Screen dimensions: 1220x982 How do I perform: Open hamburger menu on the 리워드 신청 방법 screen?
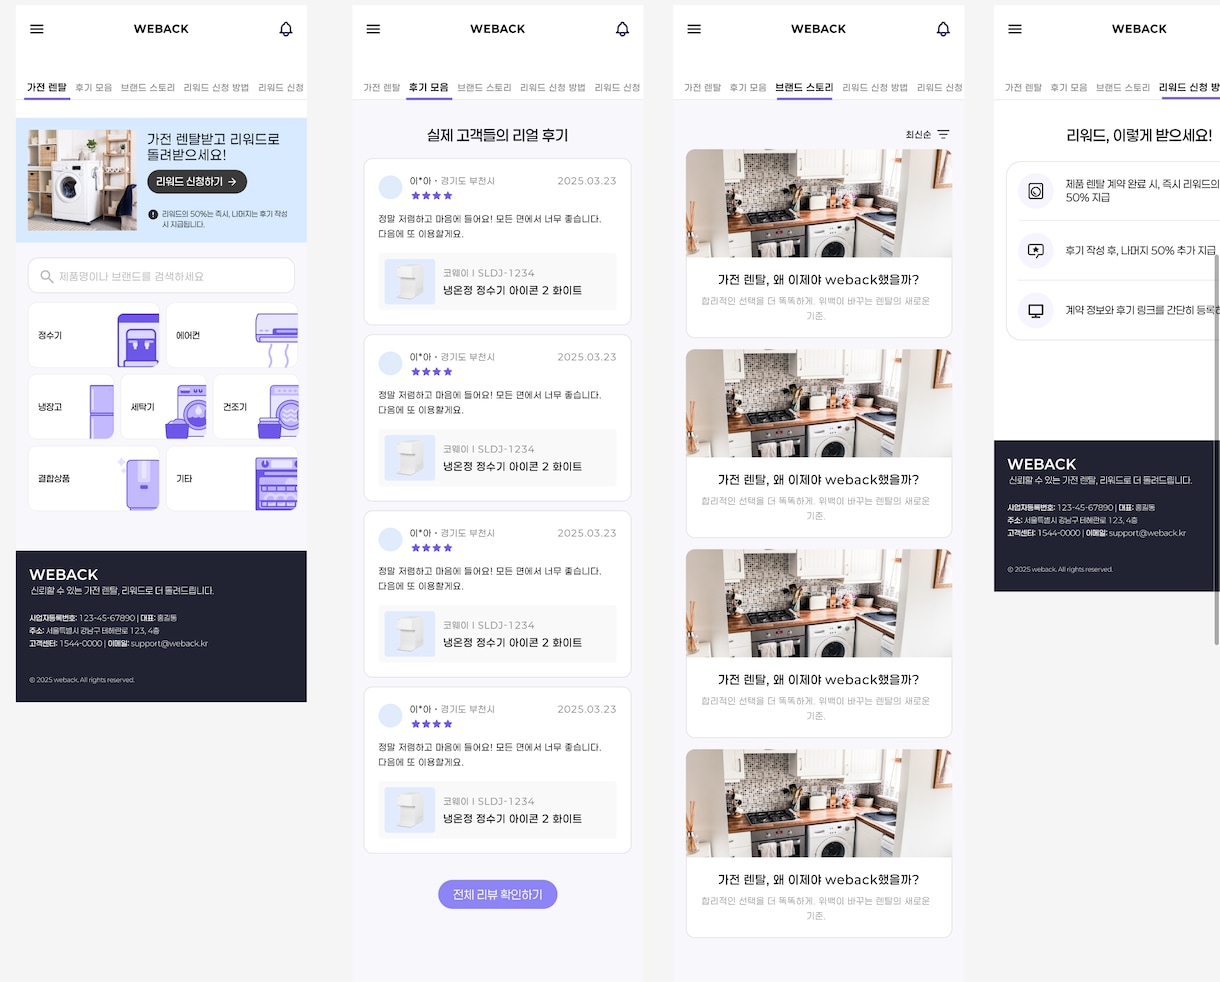point(1015,29)
